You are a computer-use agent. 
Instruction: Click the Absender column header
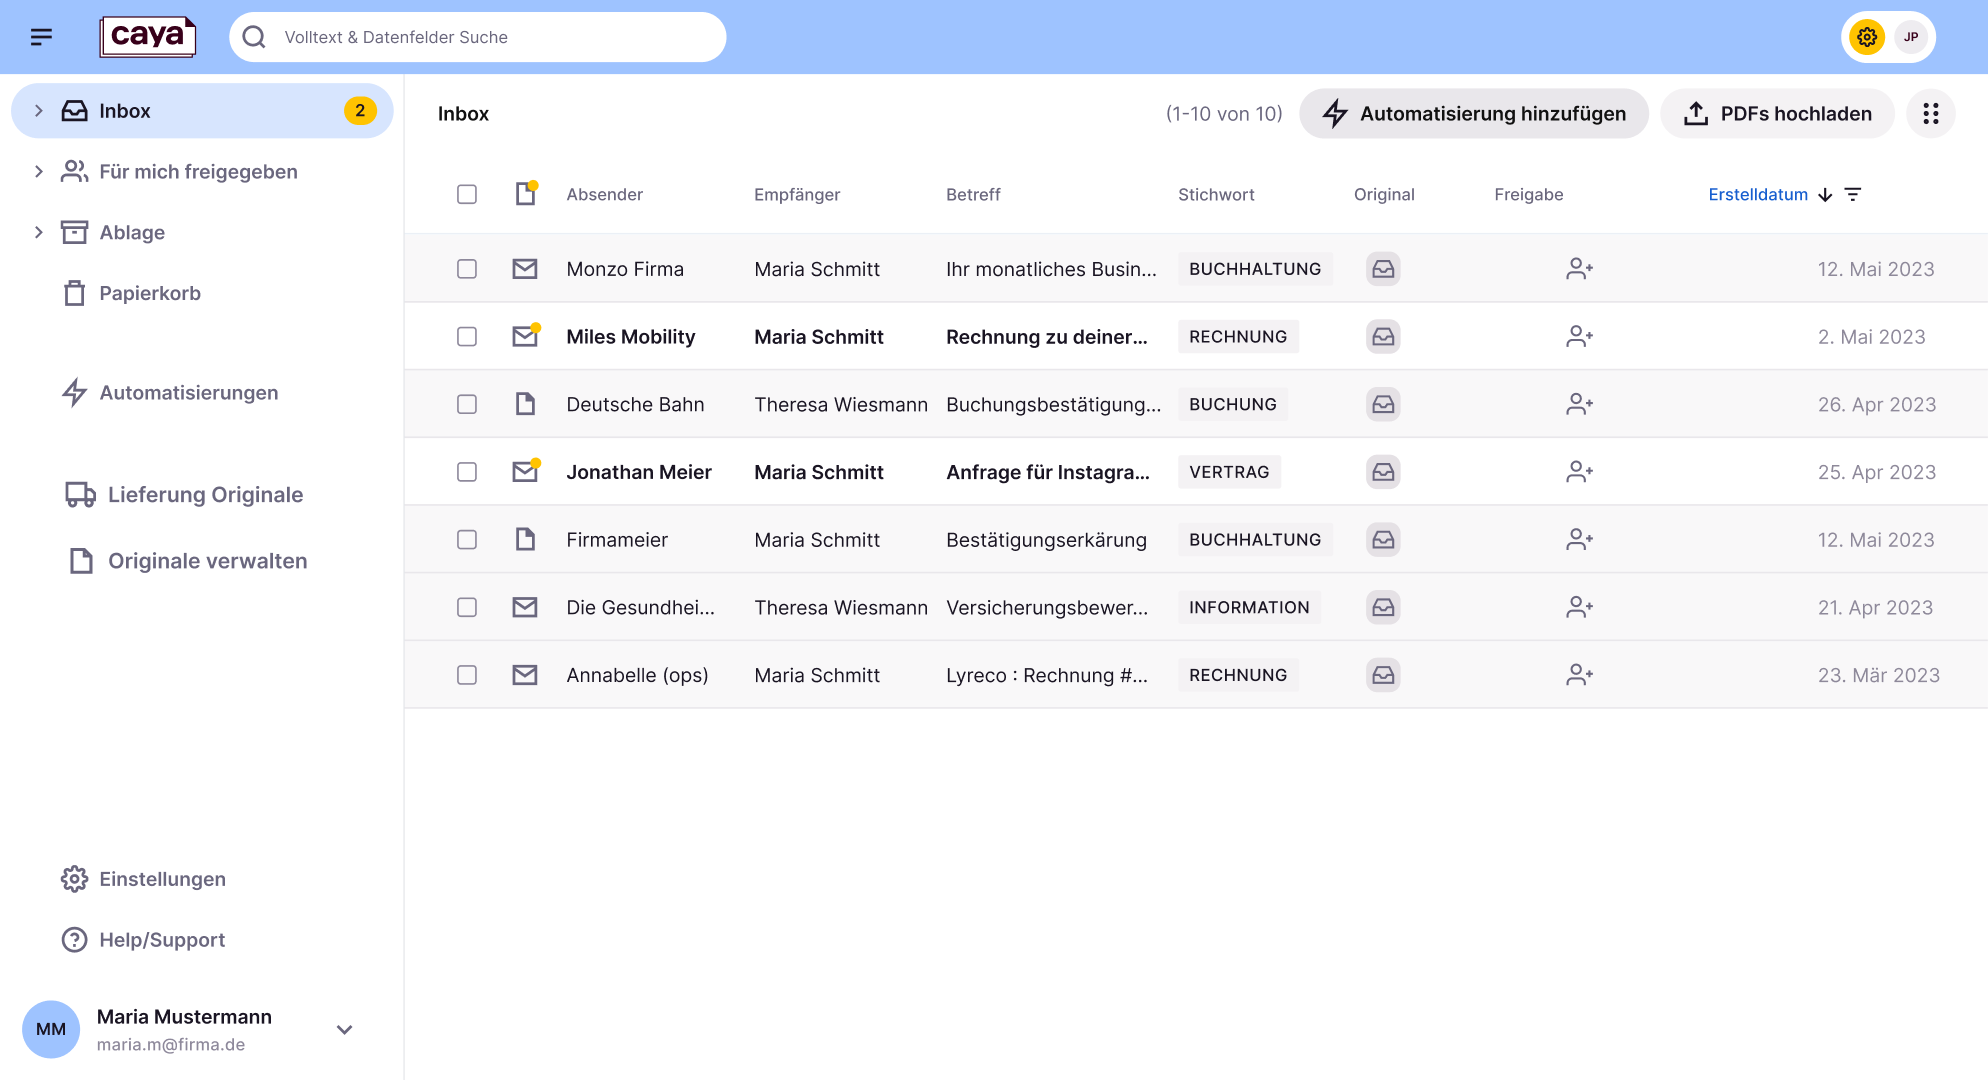click(604, 194)
